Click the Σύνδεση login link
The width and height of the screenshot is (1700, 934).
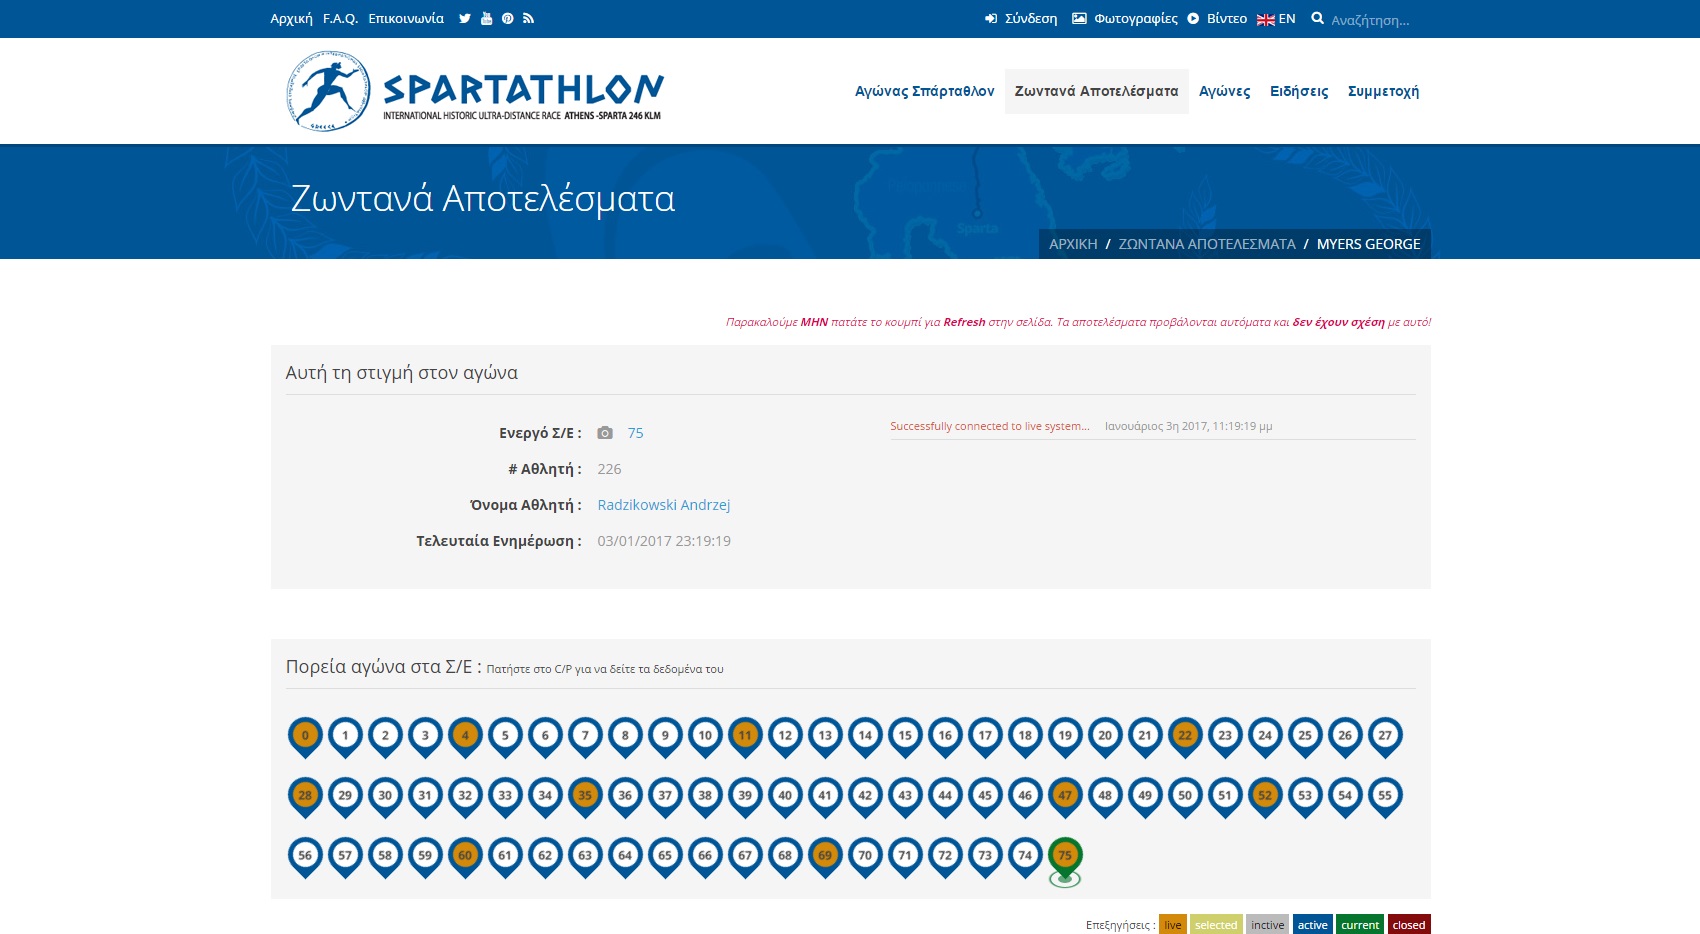1021,18
